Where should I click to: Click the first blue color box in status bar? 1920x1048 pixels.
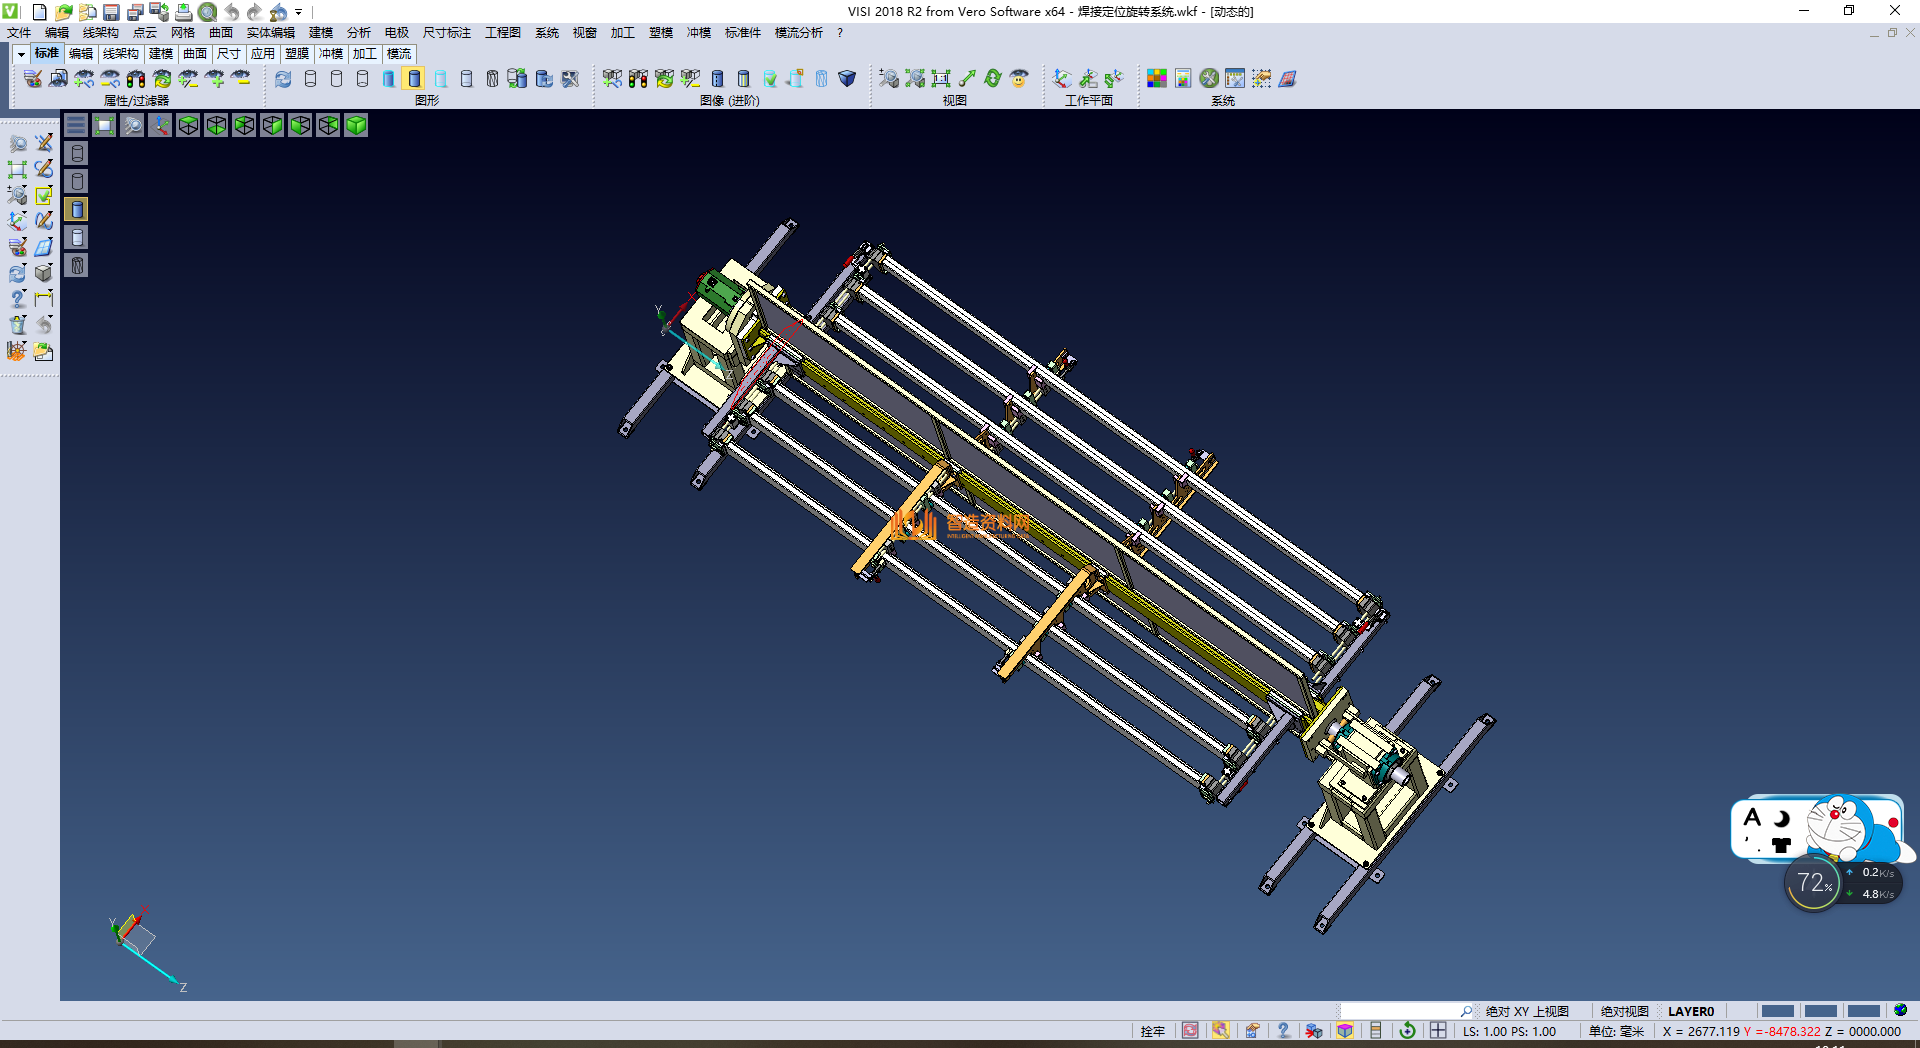click(1777, 1011)
